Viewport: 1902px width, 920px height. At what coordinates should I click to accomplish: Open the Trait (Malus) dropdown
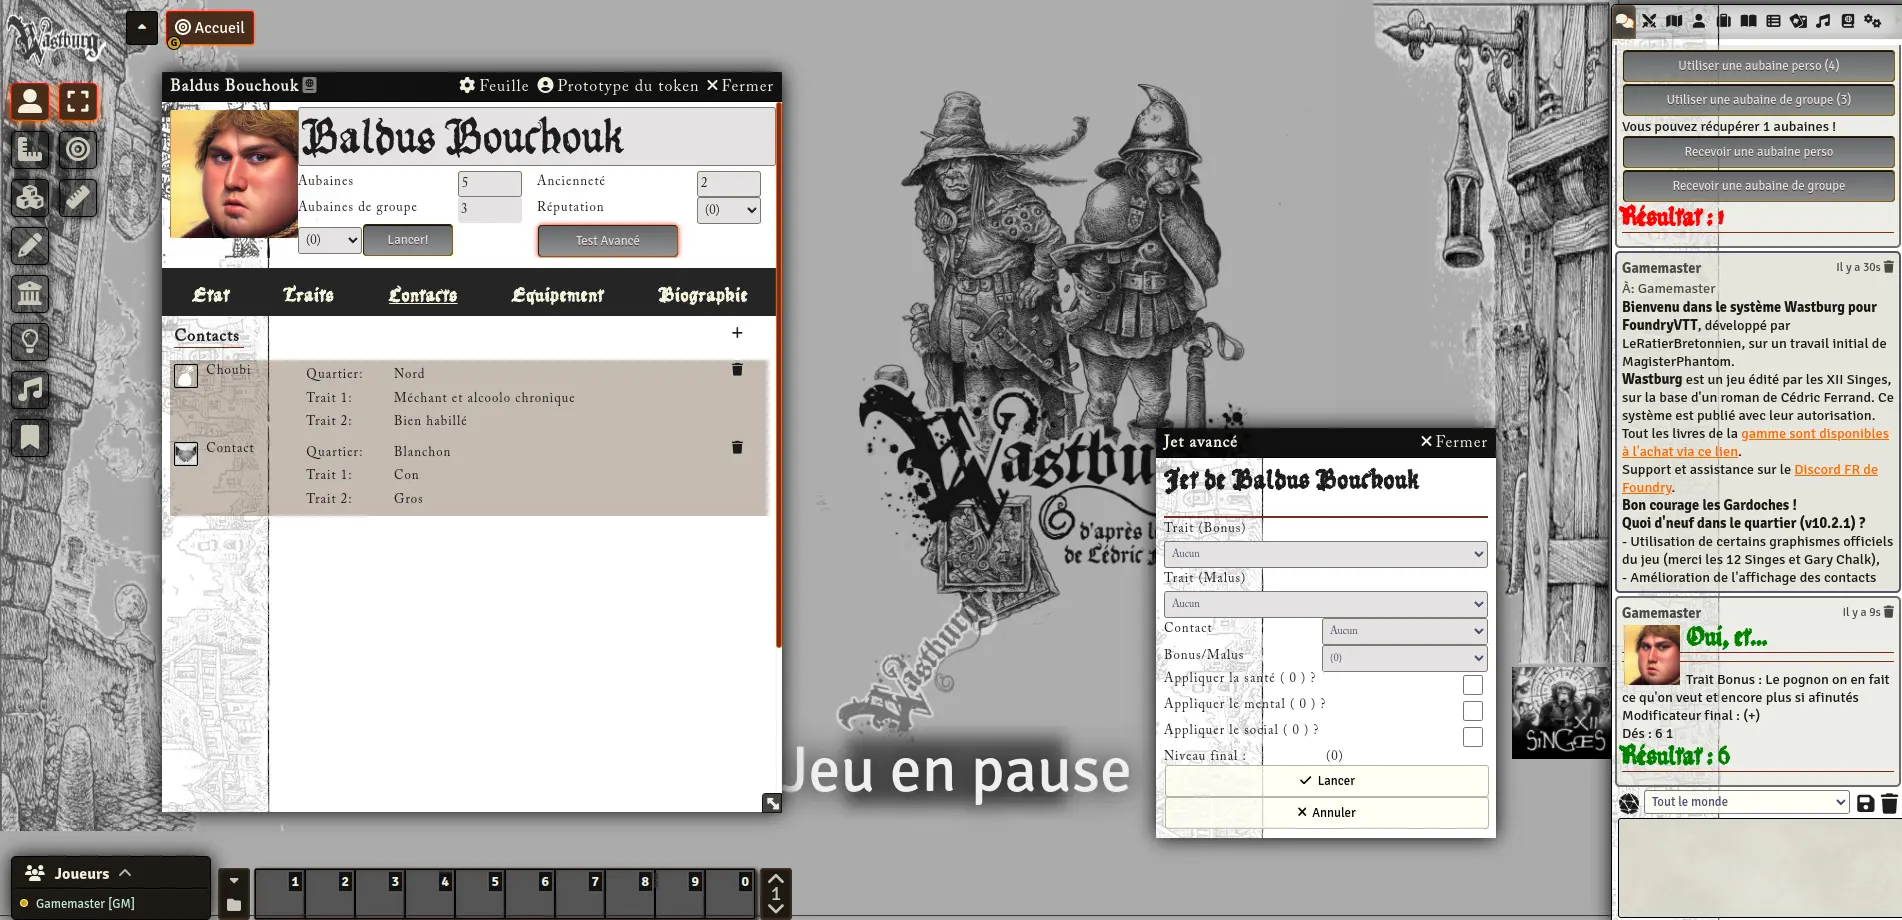pos(1326,604)
